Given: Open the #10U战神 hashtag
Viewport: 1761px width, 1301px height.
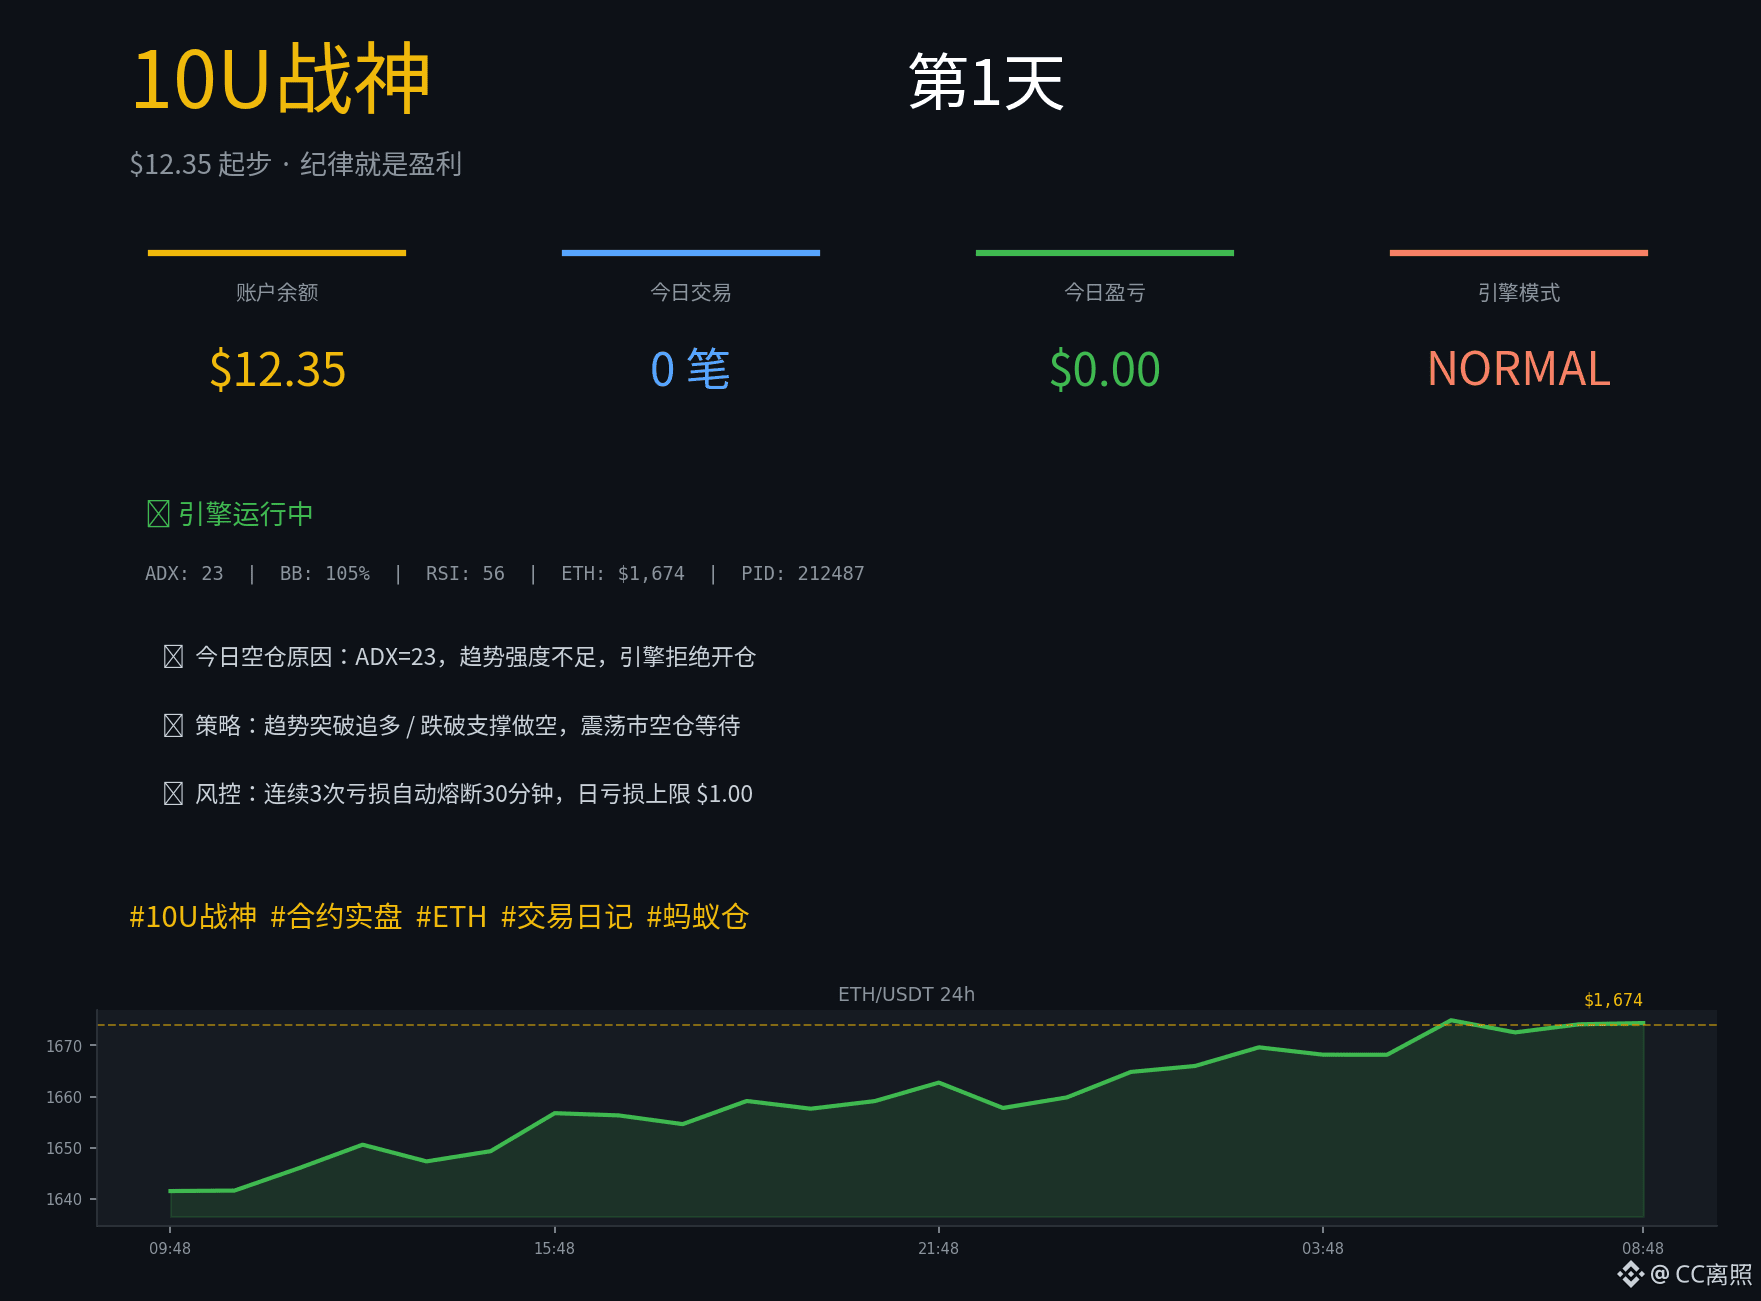Looking at the screenshot, I should (x=193, y=917).
